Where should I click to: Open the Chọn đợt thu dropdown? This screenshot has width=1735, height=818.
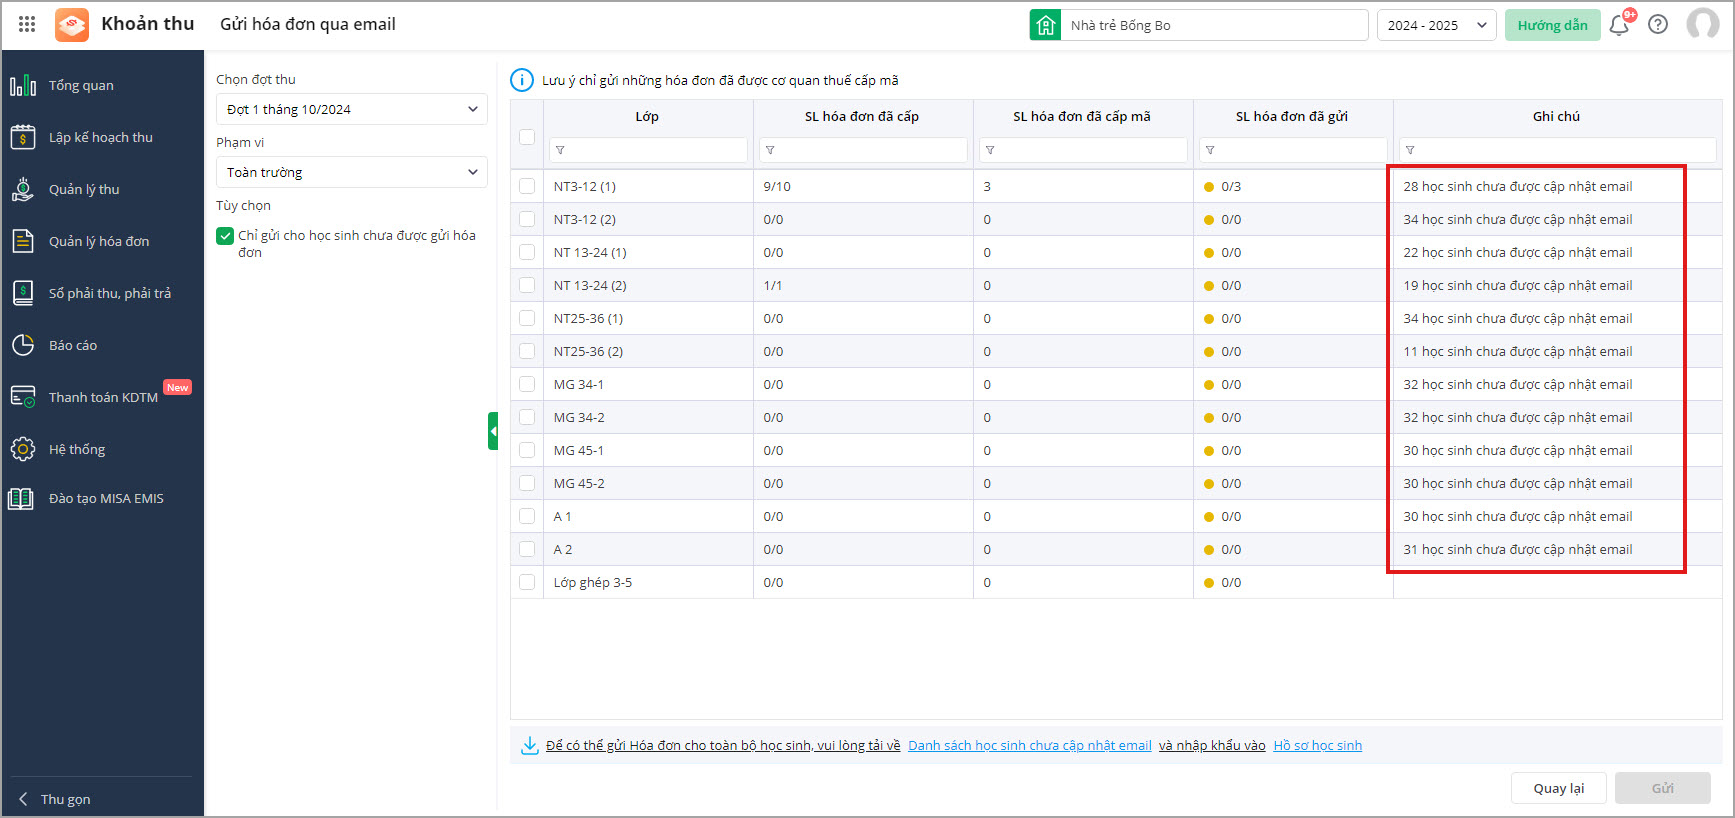pos(352,109)
